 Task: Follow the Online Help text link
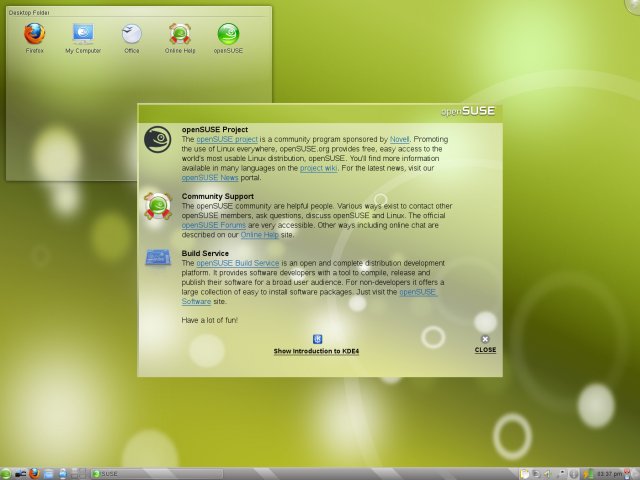pos(260,235)
